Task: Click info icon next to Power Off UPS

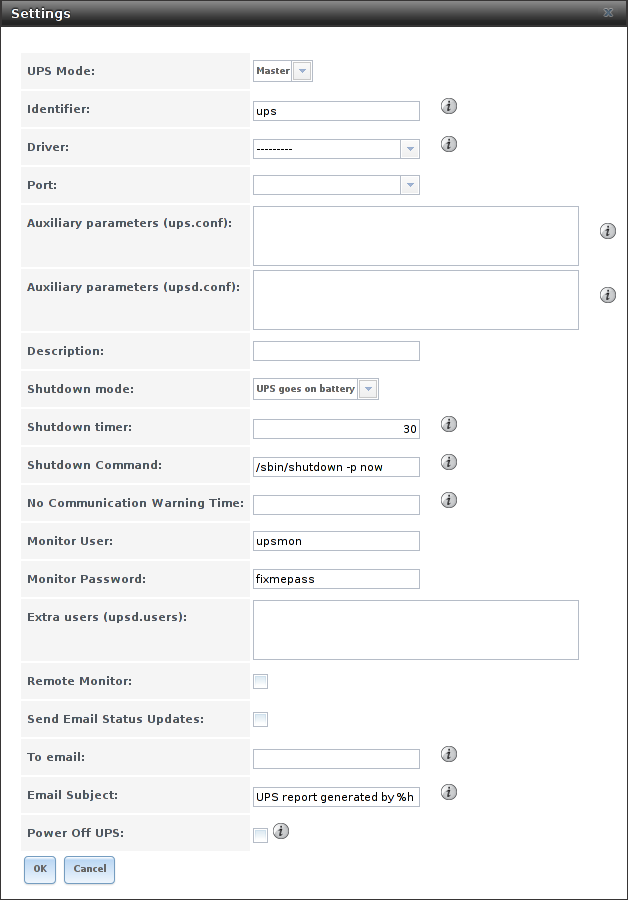Action: click(281, 831)
